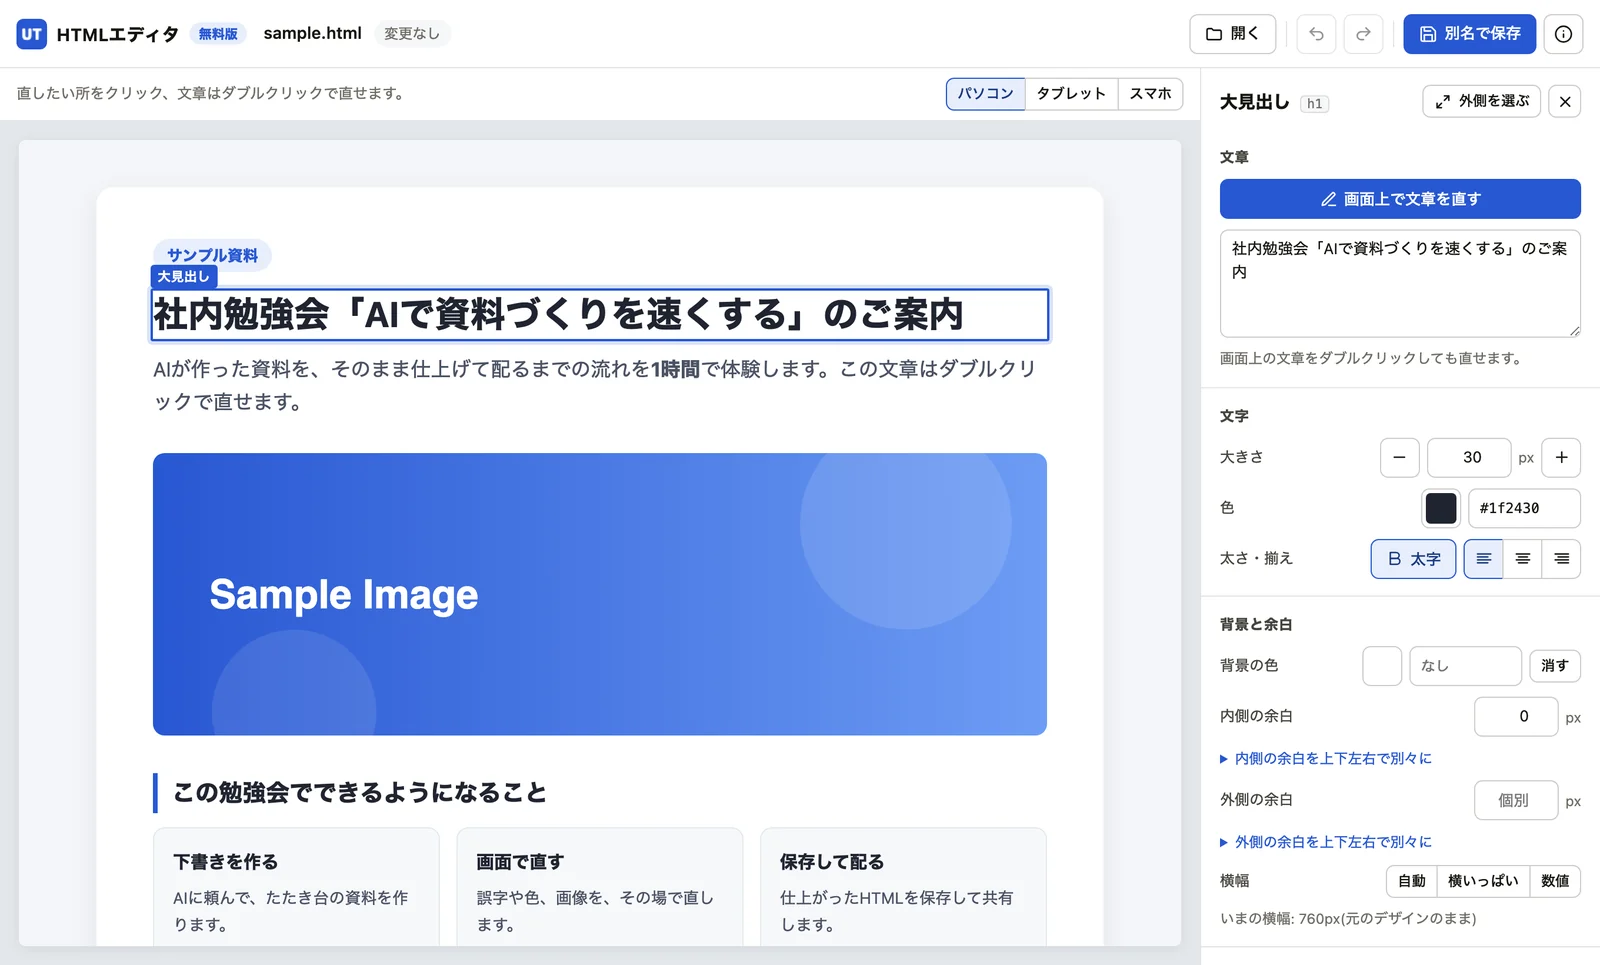1600x965 pixels.
Task: Click the font size field showing 30
Action: [1469, 457]
